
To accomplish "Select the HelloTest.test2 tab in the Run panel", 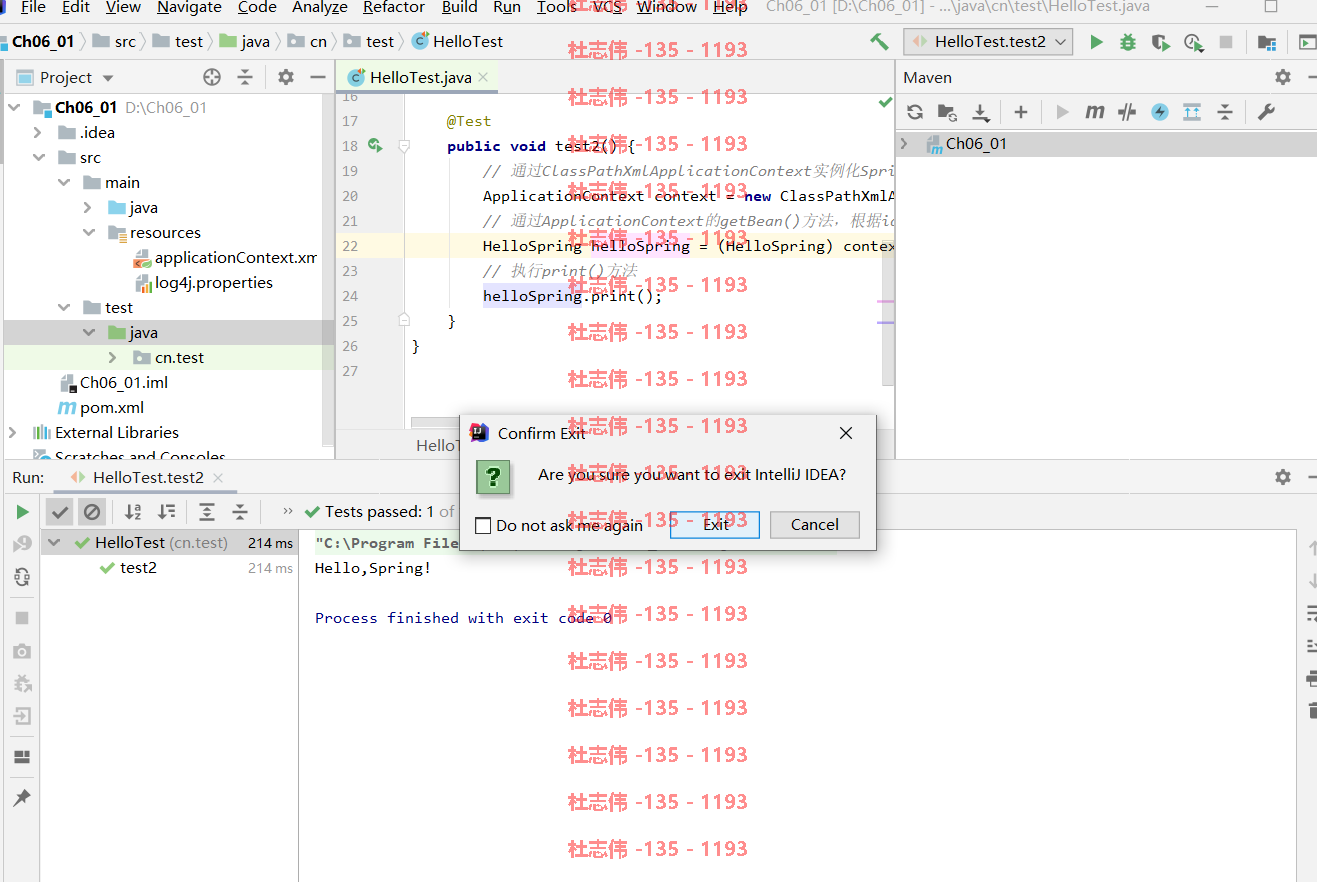I will (148, 478).
